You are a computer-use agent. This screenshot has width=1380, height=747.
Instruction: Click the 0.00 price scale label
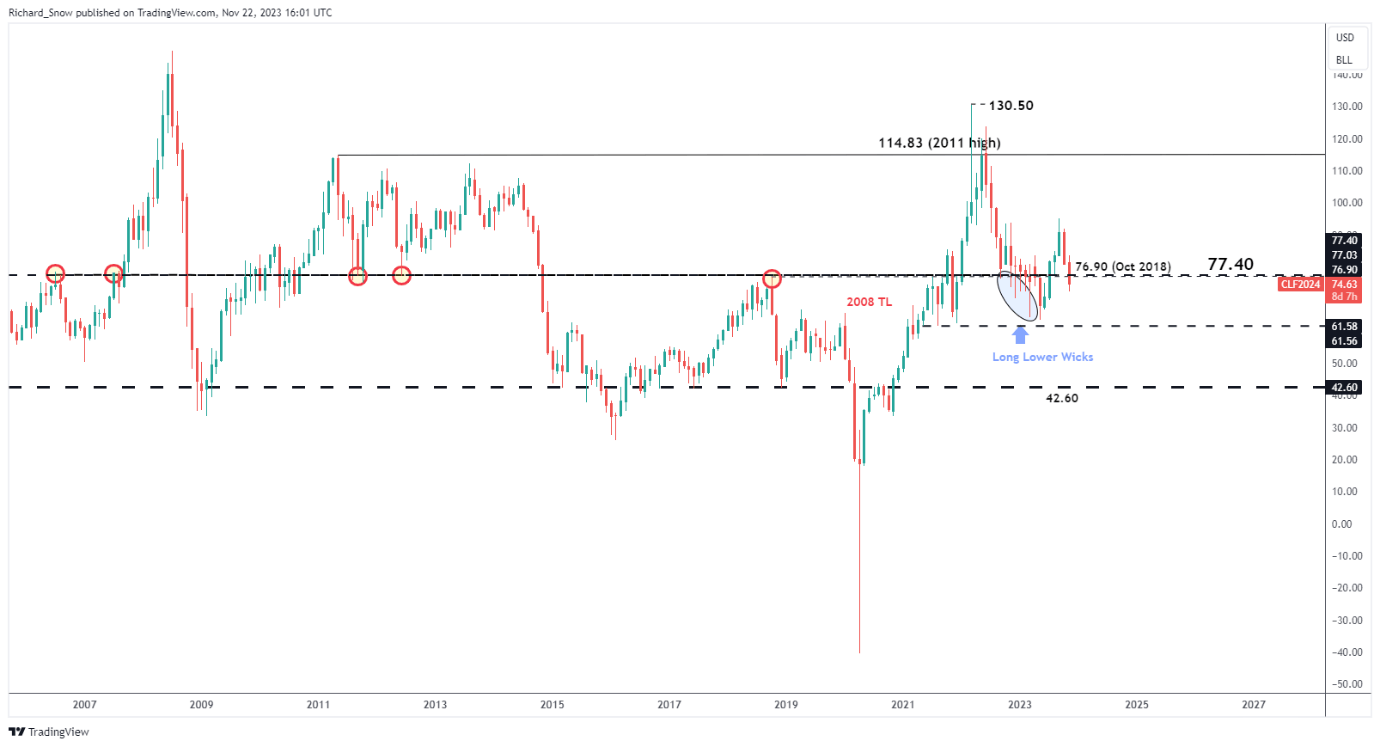pos(1344,524)
